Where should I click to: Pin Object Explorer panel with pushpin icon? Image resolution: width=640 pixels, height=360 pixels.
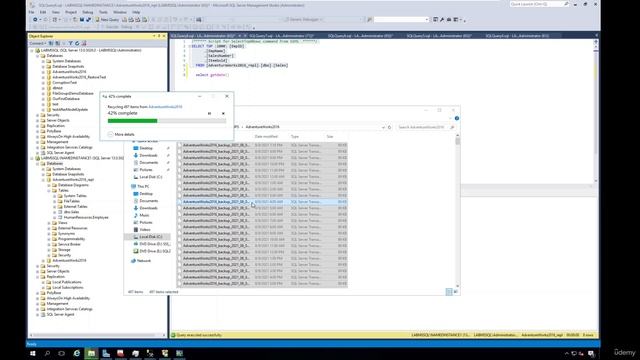pyautogui.click(x=159, y=36)
